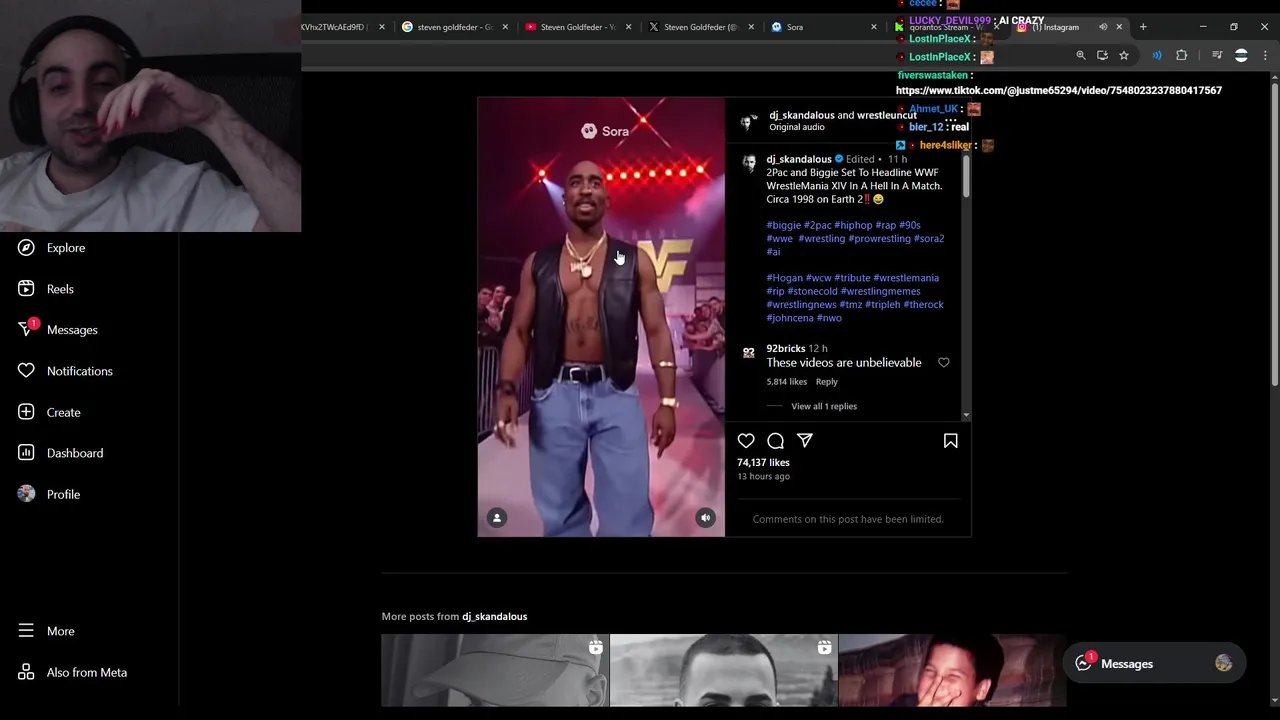Image resolution: width=1280 pixels, height=720 pixels.
Task: Click the playing video
Action: (601, 317)
